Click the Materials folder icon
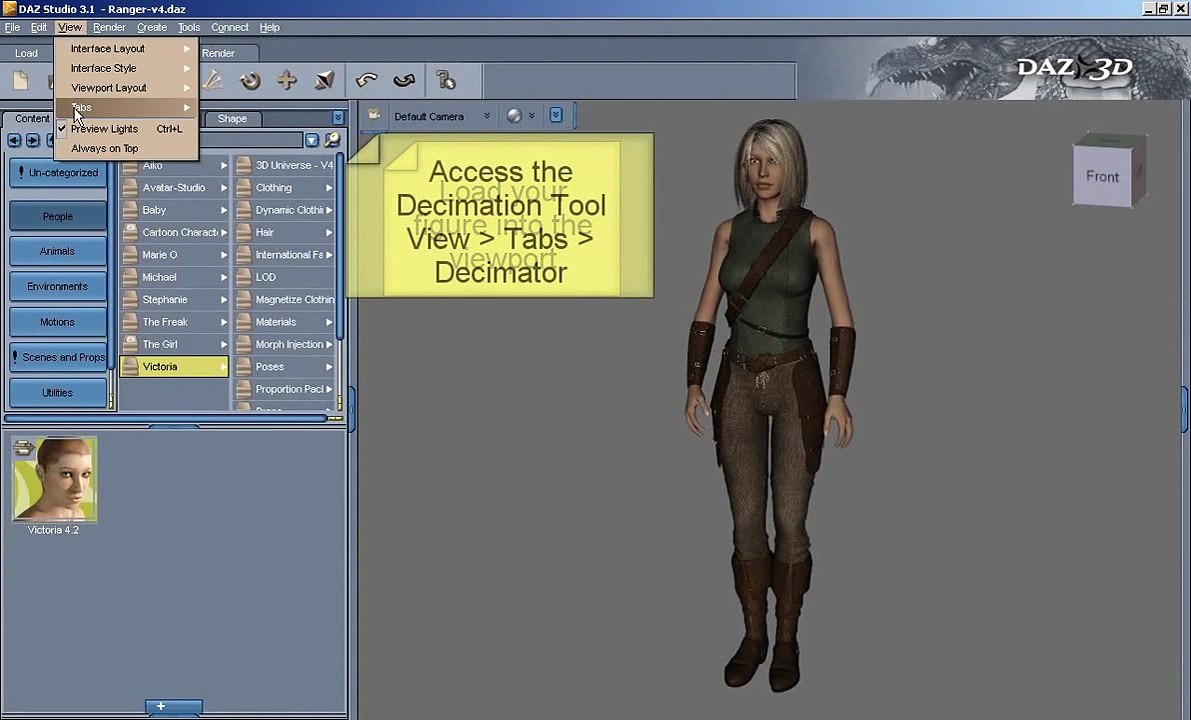 point(243,322)
